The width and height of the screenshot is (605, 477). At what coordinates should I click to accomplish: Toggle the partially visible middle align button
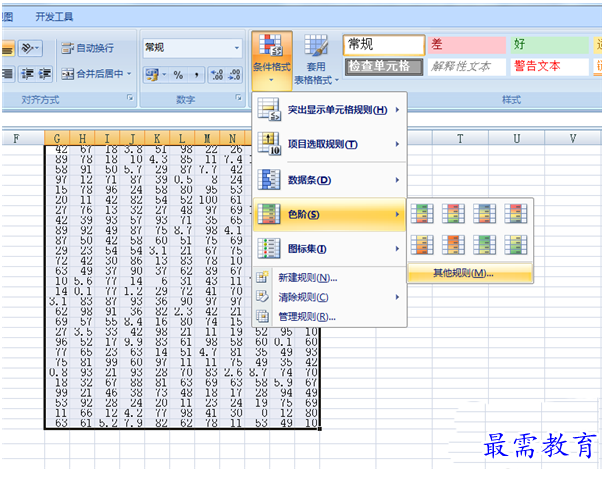click(8, 49)
